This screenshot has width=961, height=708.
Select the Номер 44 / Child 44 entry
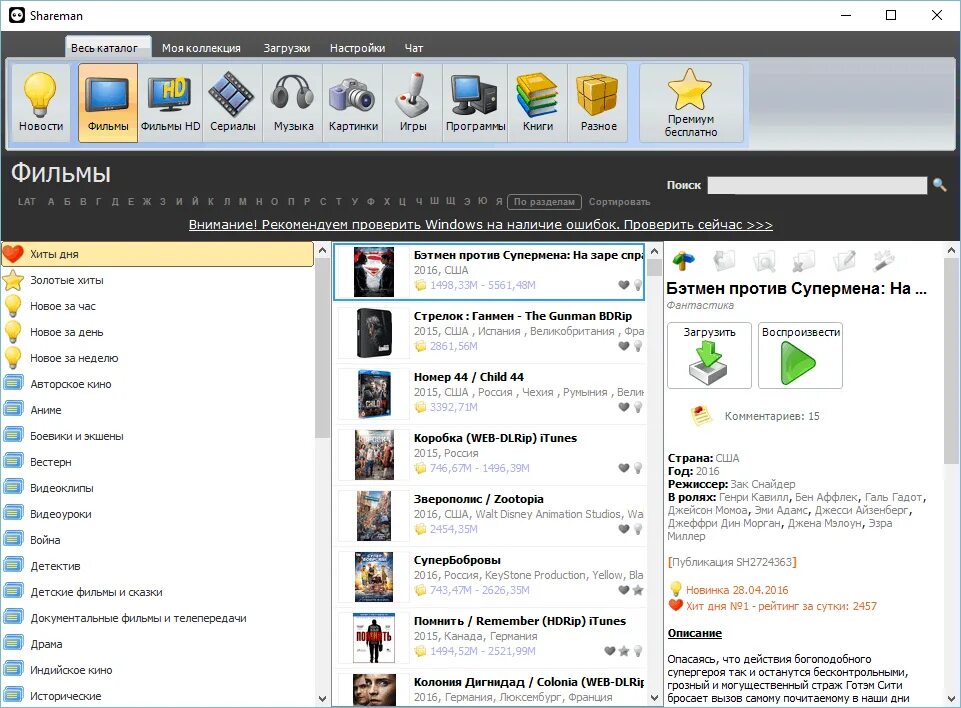tap(490, 394)
